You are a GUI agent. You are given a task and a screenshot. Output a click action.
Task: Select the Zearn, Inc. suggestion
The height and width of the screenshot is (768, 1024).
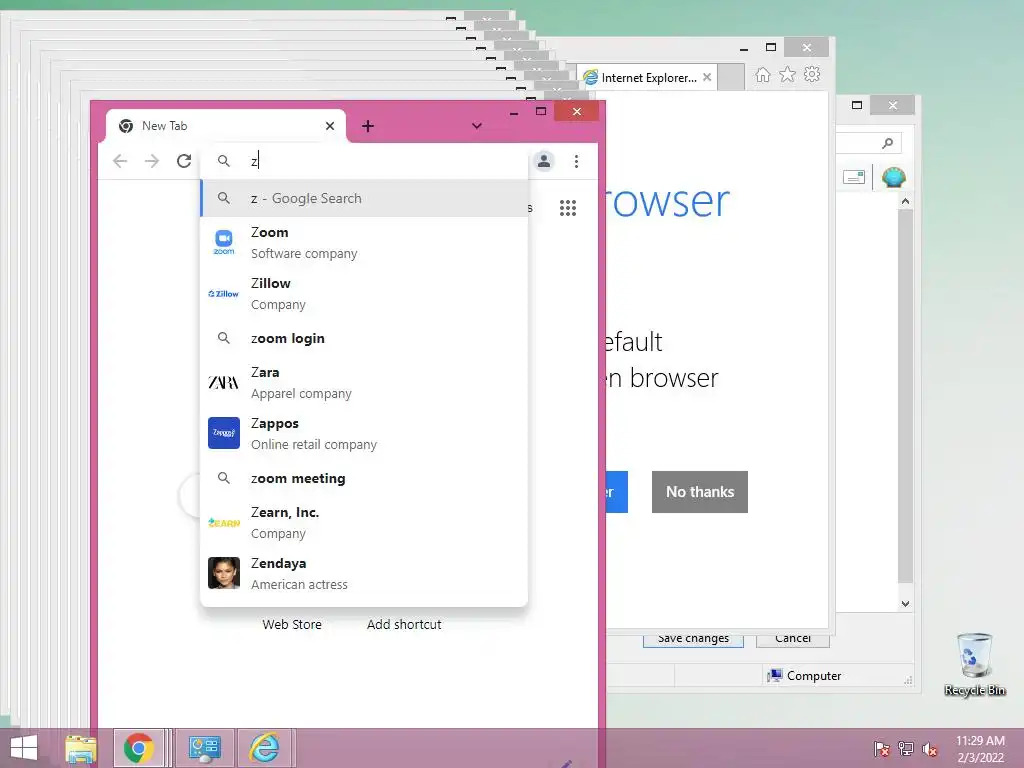[x=364, y=522]
